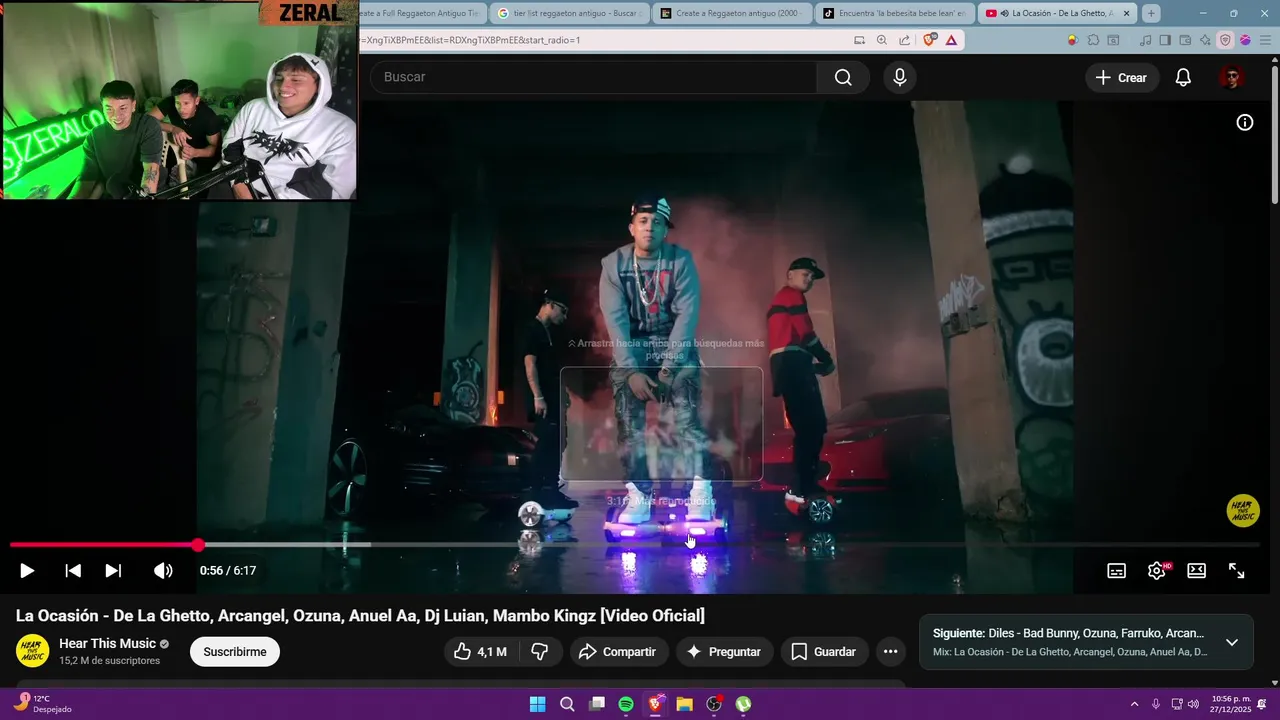Open Windows taskbar search
The image size is (1280, 720).
point(567,704)
